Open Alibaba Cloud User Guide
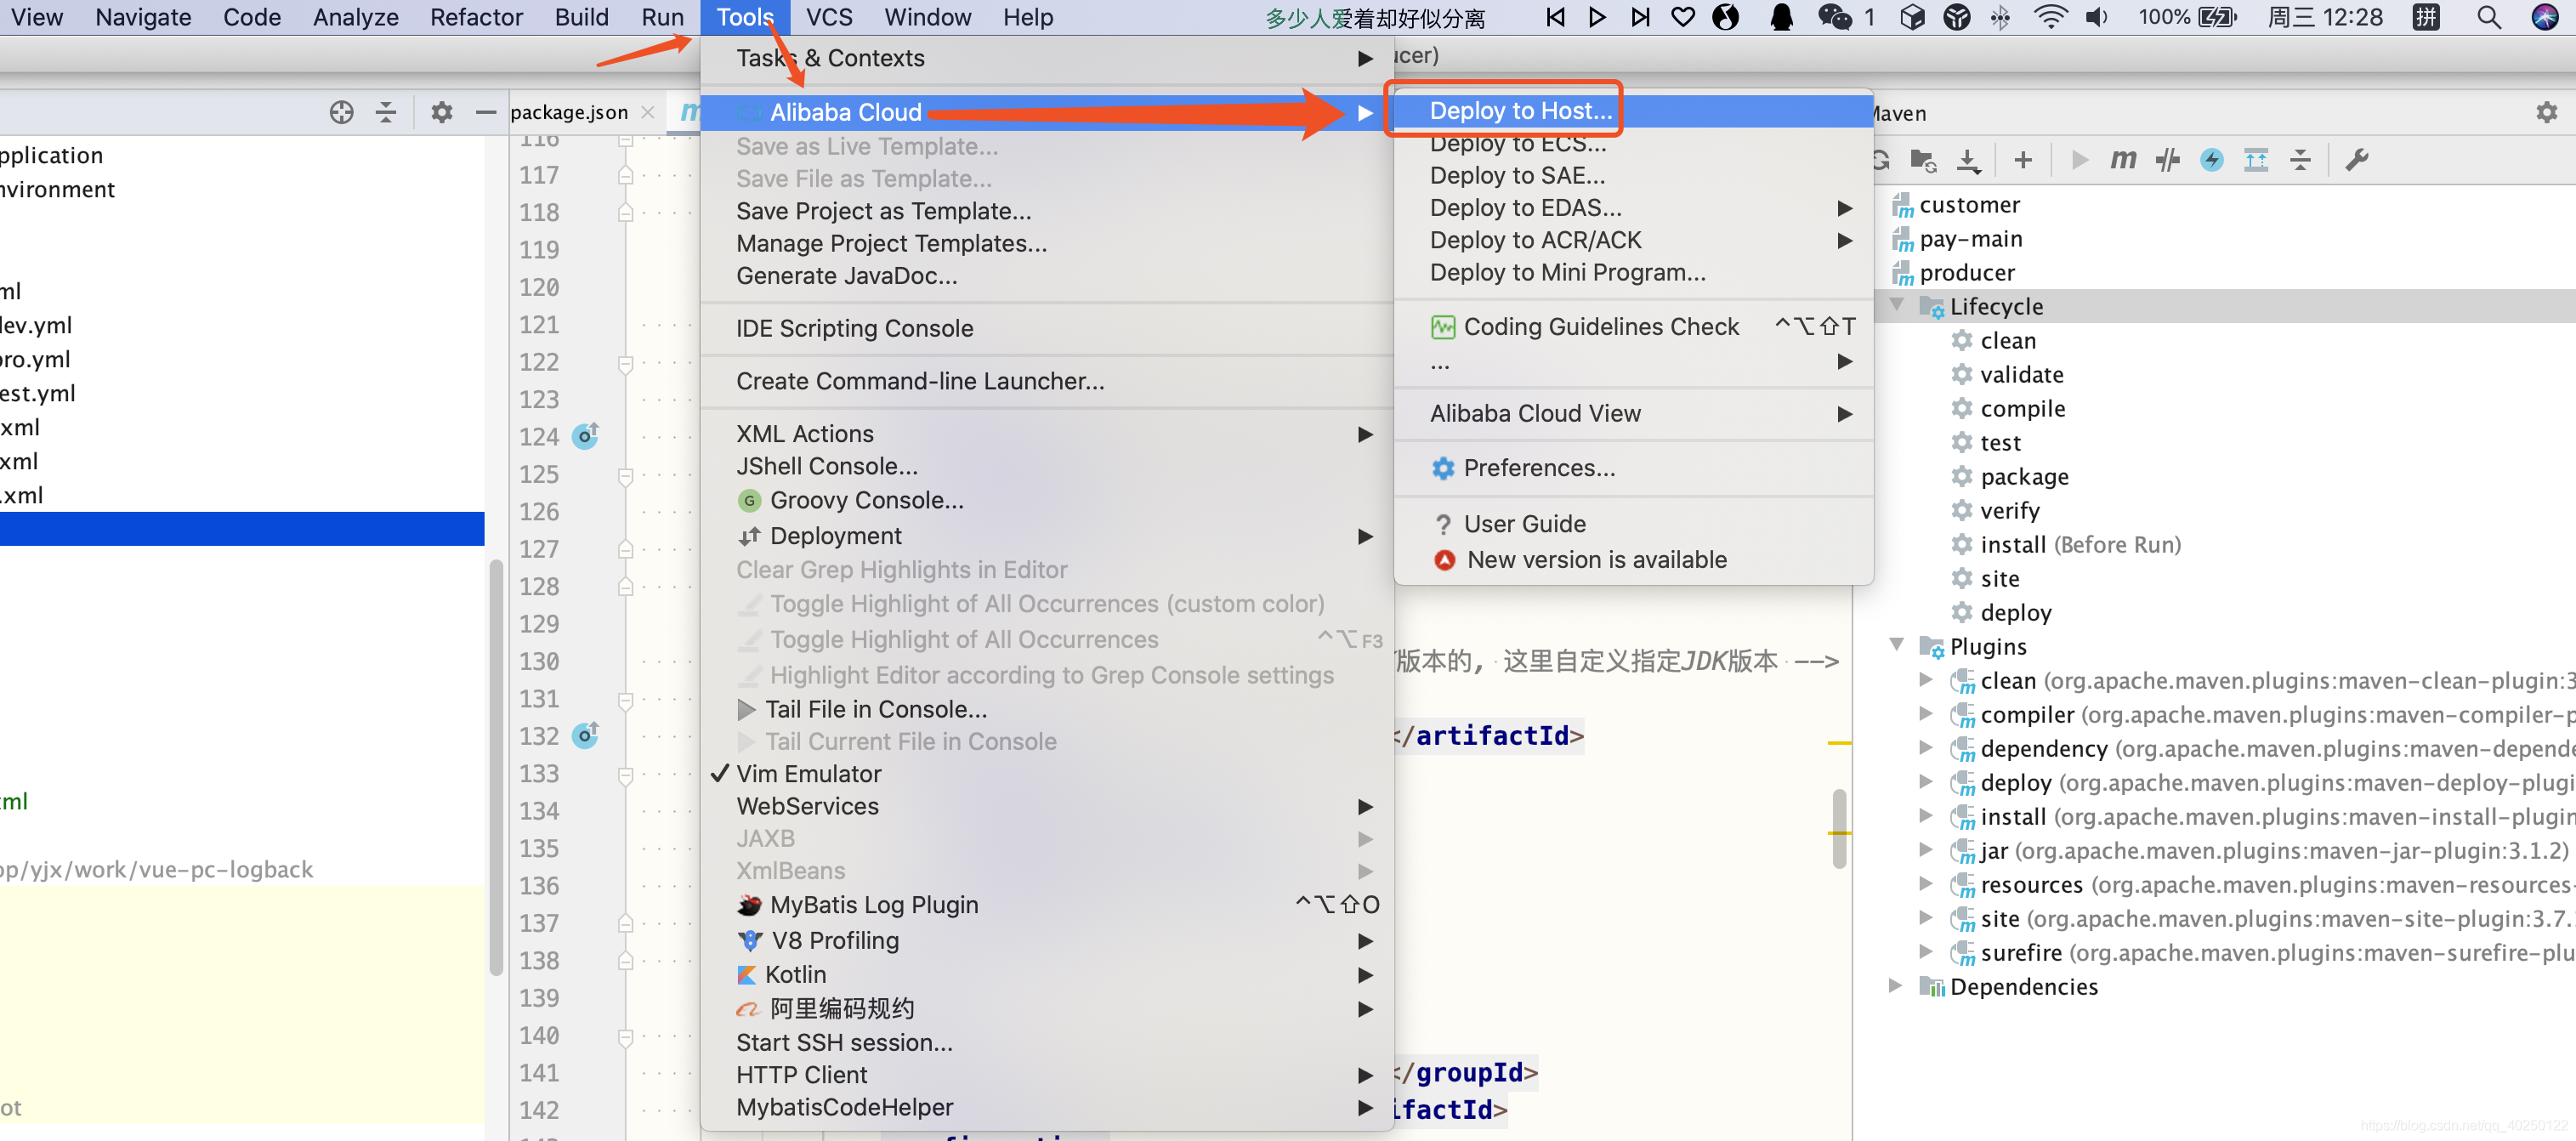 pyautogui.click(x=1633, y=524)
